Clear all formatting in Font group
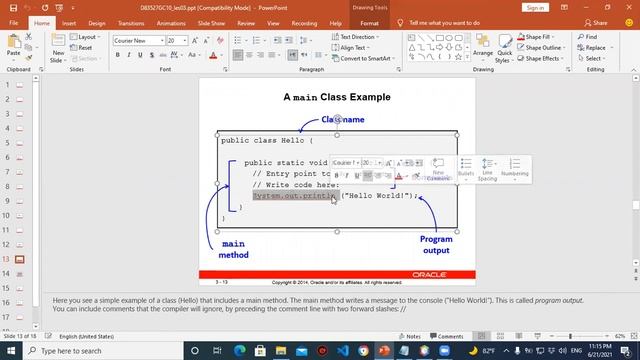This screenshot has height=360, width=640. click(220, 40)
